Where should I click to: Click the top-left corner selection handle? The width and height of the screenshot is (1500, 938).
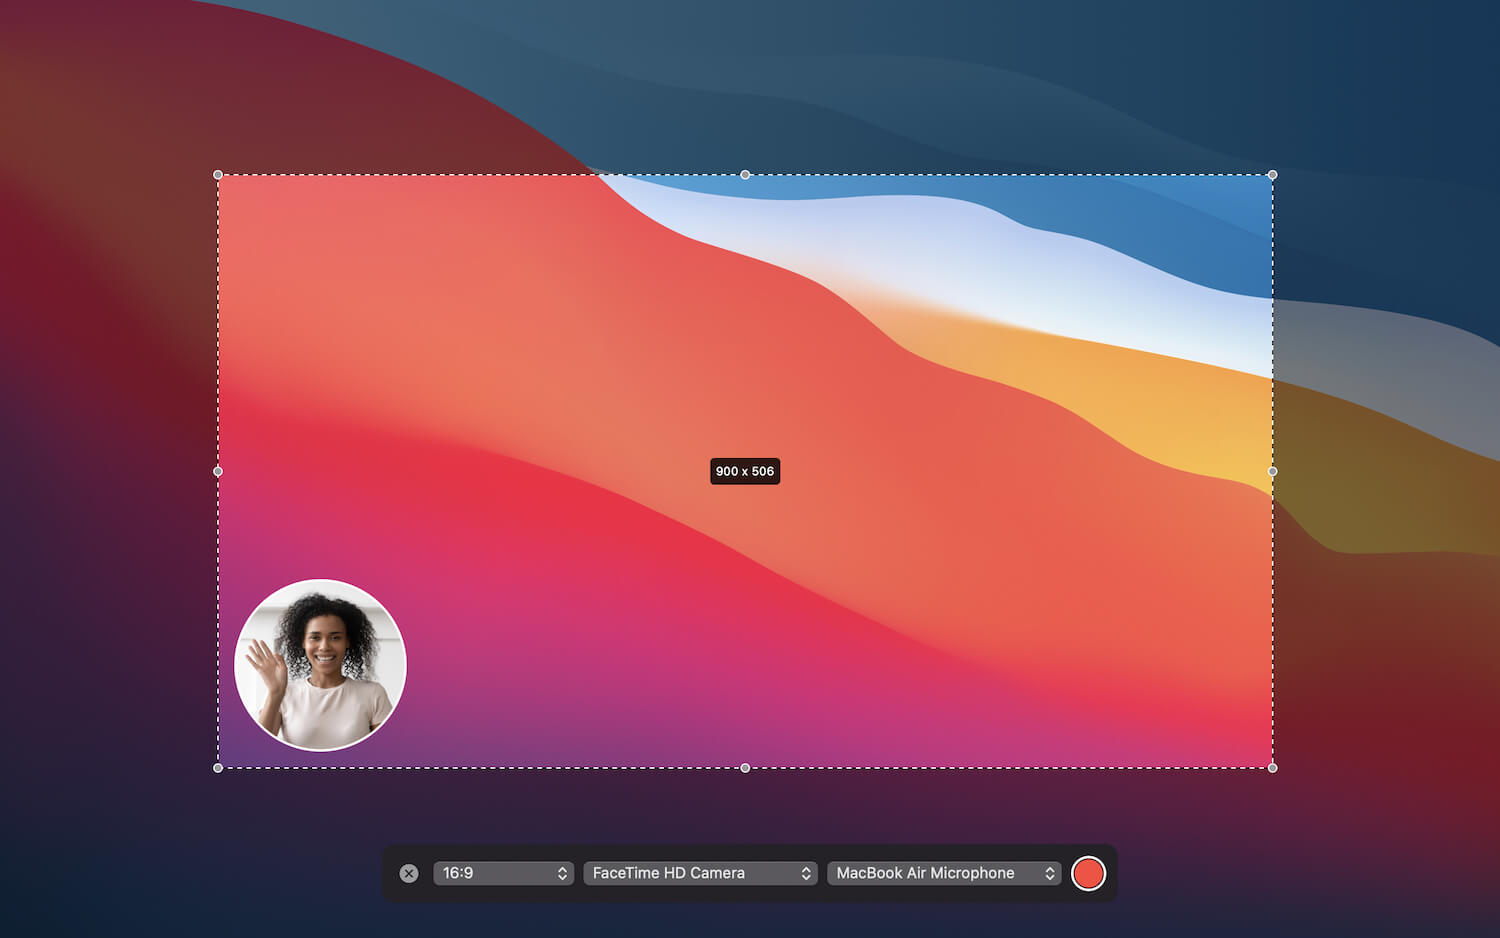point(218,175)
